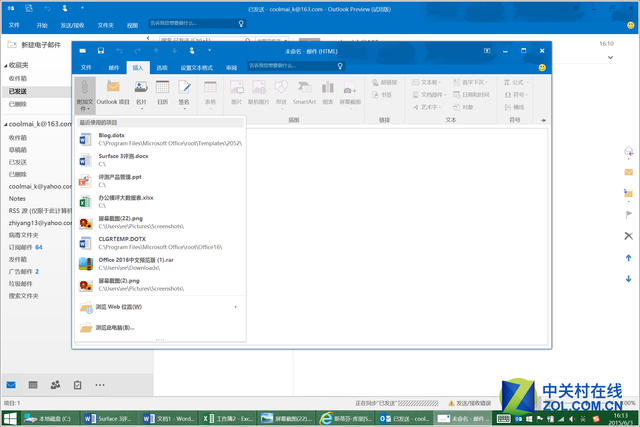The width and height of the screenshot is (640, 427).
Task: Open Send/Receive (发送/接收) tab in main Outlook
Action: tap(72, 25)
